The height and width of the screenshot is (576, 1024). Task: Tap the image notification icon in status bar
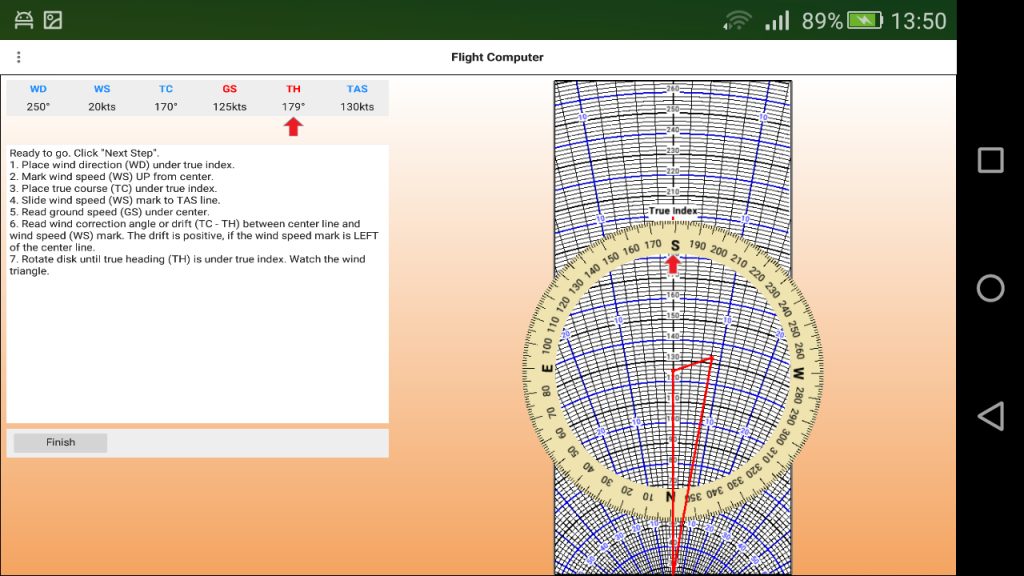click(x=53, y=20)
